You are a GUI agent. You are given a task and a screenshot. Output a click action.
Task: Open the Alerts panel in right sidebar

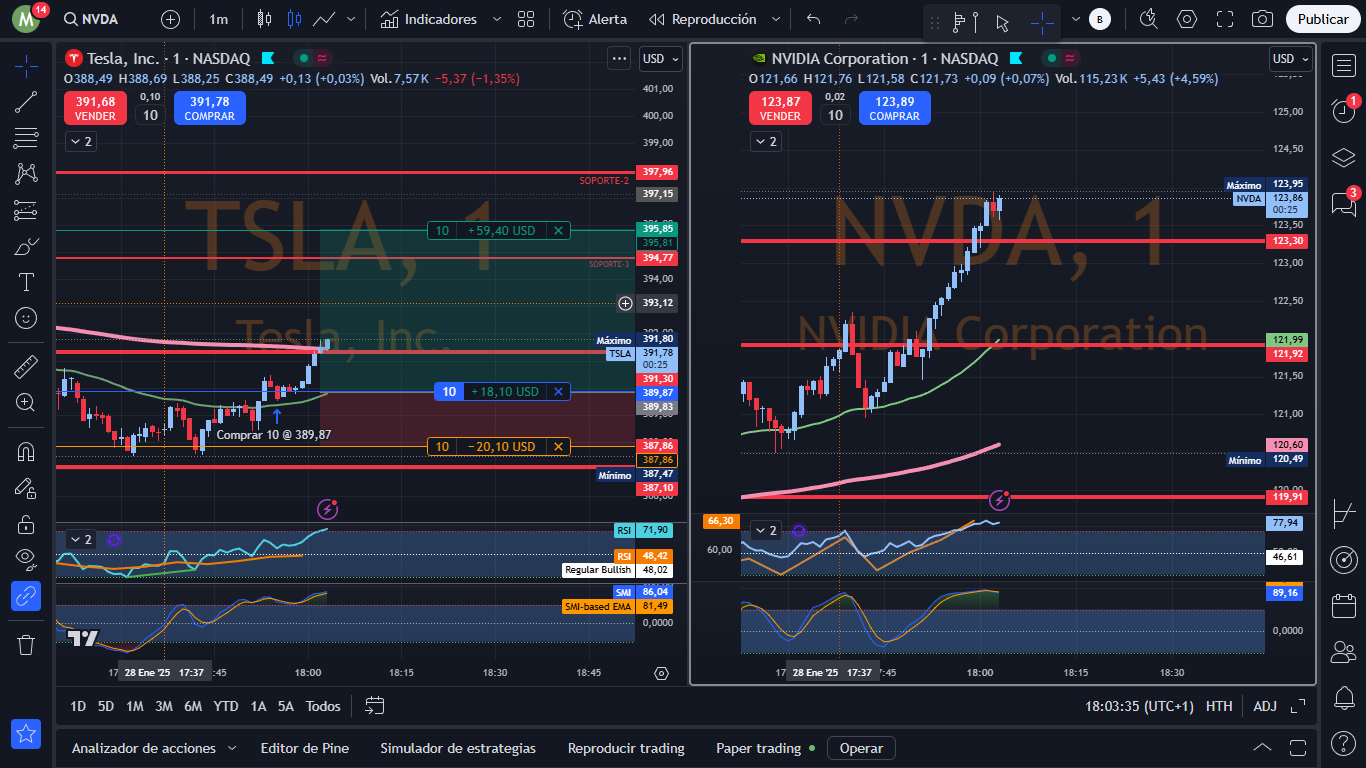[1344, 110]
